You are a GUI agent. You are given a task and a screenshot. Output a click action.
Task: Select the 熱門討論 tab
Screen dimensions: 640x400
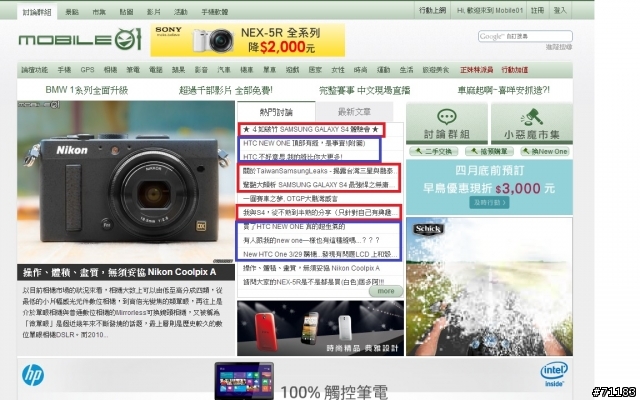(x=276, y=111)
